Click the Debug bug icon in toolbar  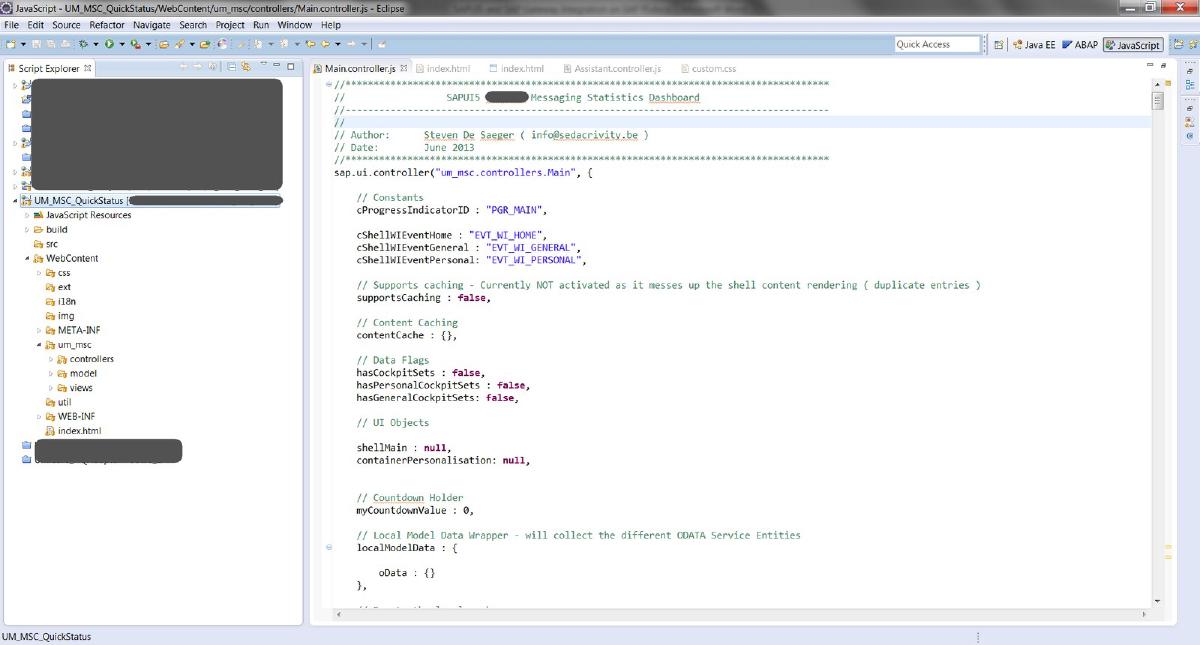click(83, 44)
